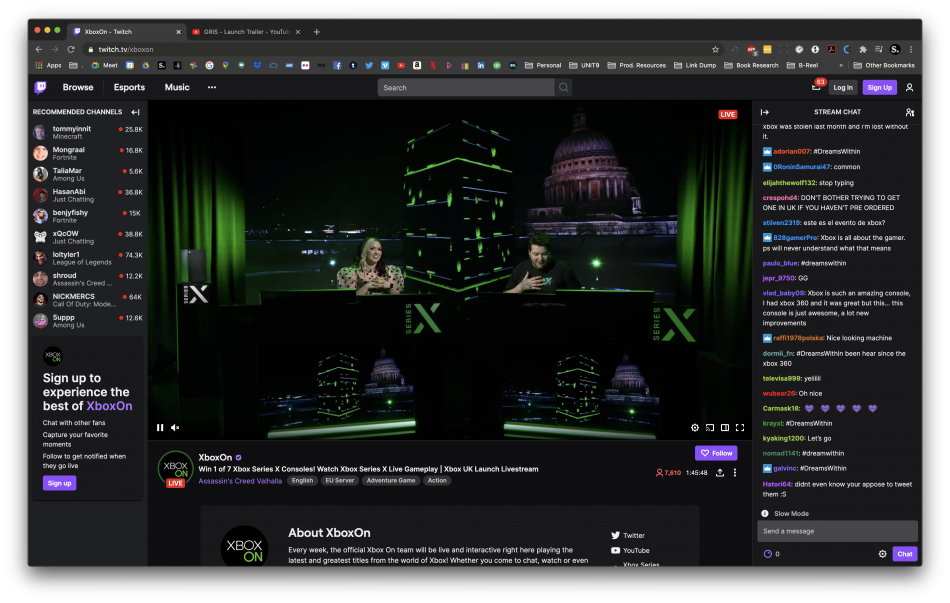Image resolution: width=950 pixels, height=603 pixels.
Task: Open the Prime loot notifications icon
Action: [817, 87]
